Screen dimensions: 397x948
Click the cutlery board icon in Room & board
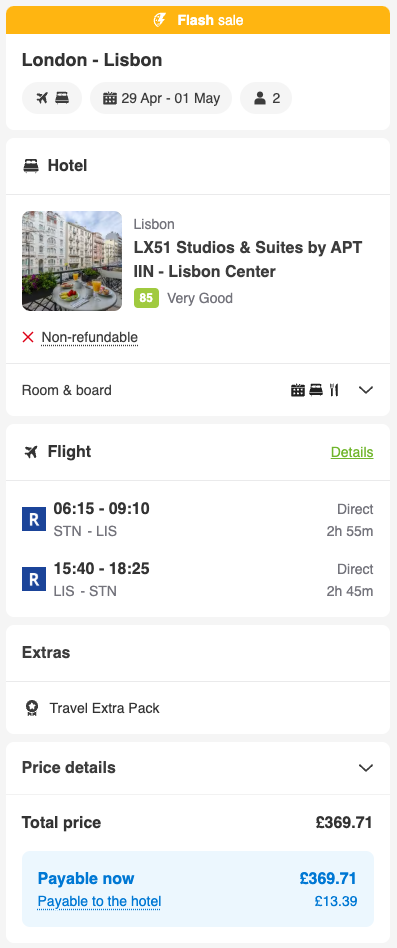(334, 390)
